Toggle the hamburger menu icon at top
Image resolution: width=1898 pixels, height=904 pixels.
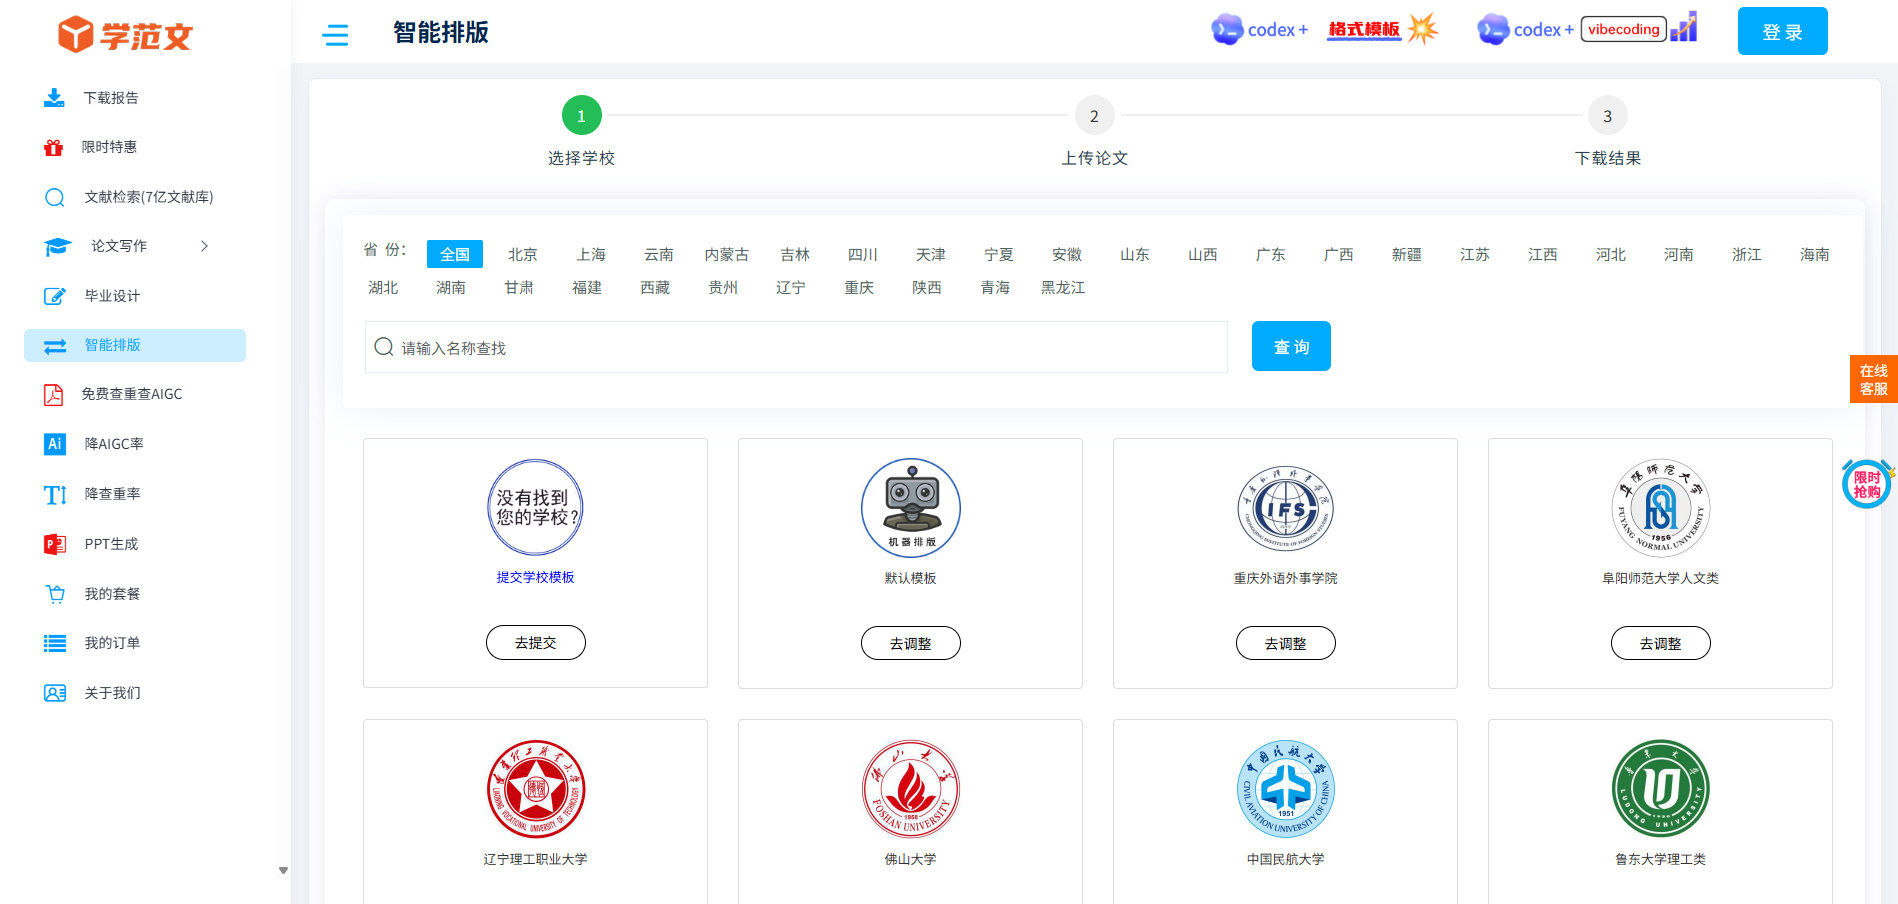tap(335, 35)
